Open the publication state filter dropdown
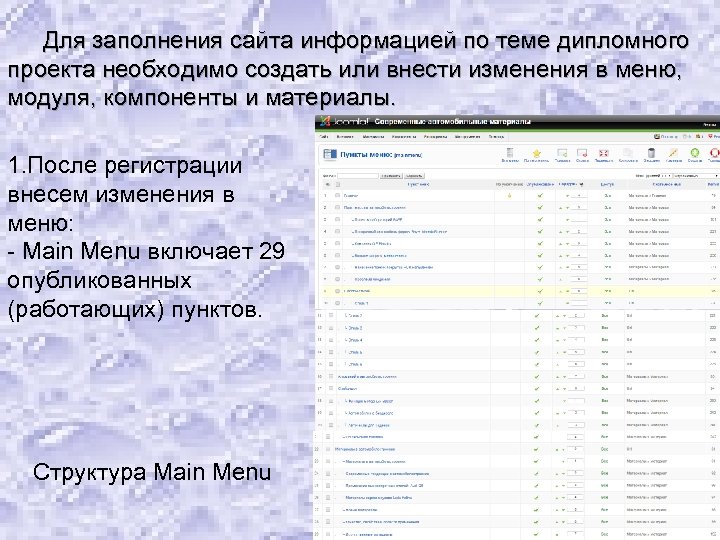This screenshot has width=720, height=540. [696, 176]
